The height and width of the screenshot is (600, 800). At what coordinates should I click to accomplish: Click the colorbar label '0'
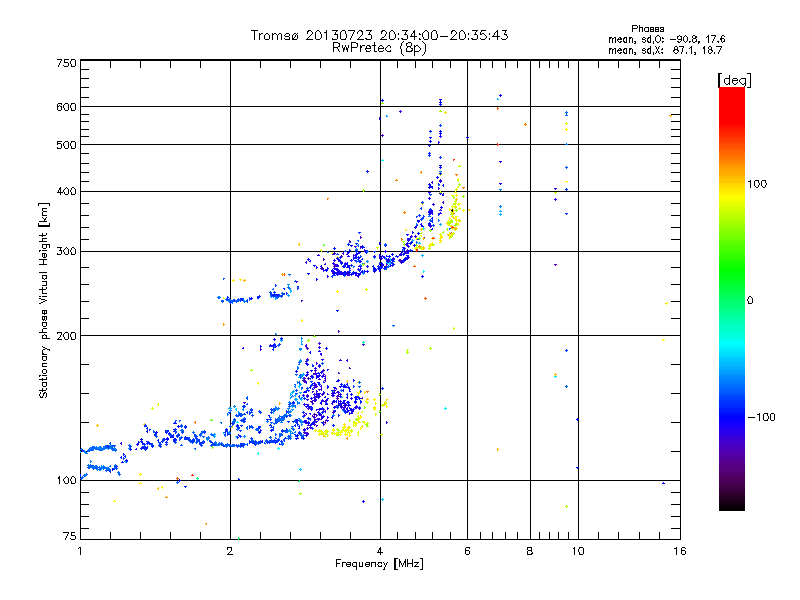(750, 301)
